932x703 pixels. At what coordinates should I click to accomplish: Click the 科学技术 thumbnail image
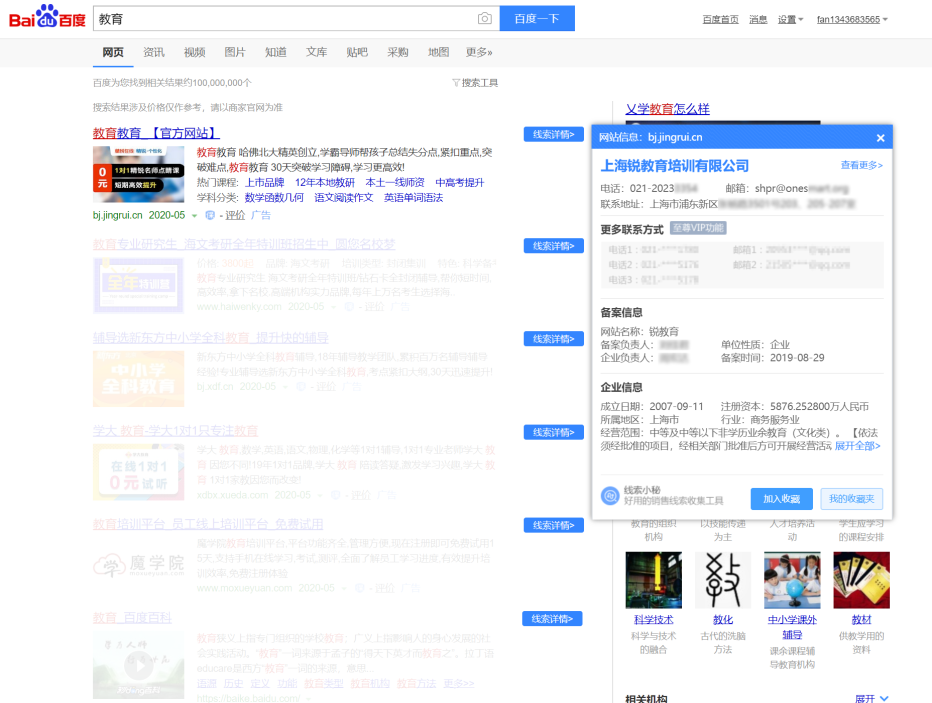(653, 580)
